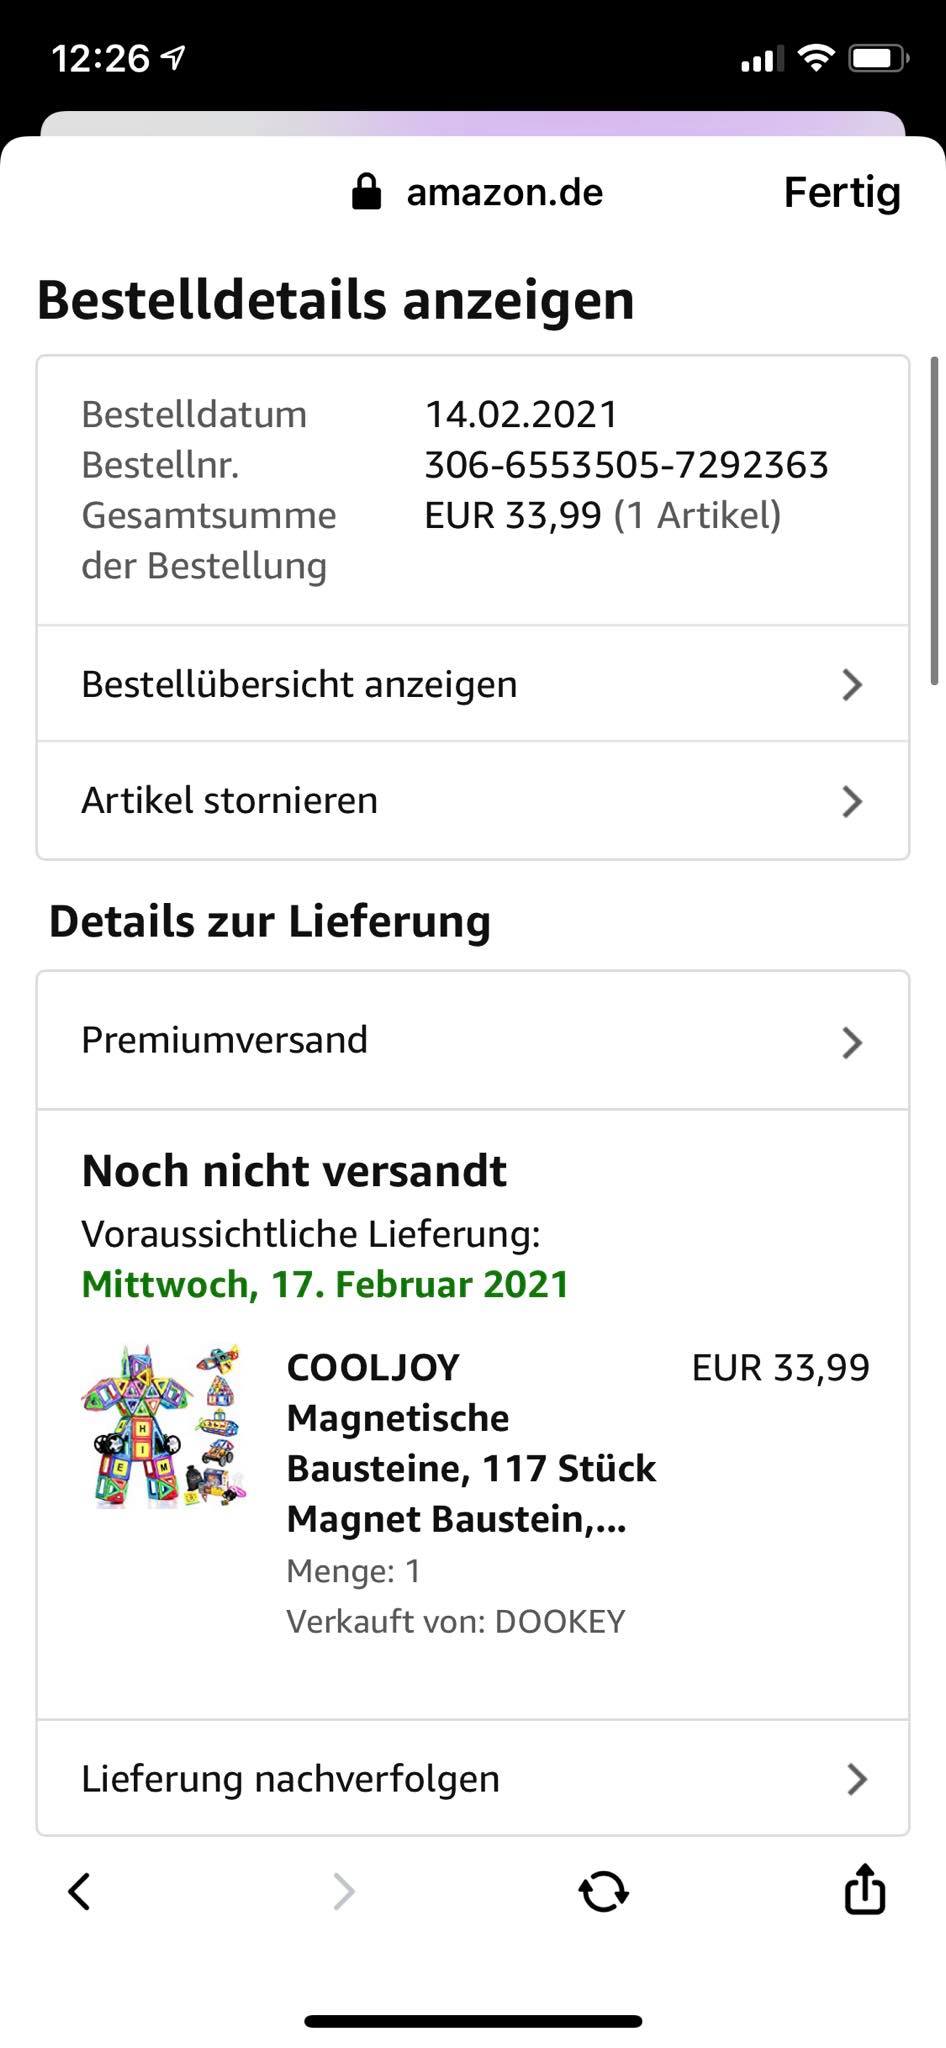
Task: Tap the location arrow beside the clock
Action: click(174, 59)
